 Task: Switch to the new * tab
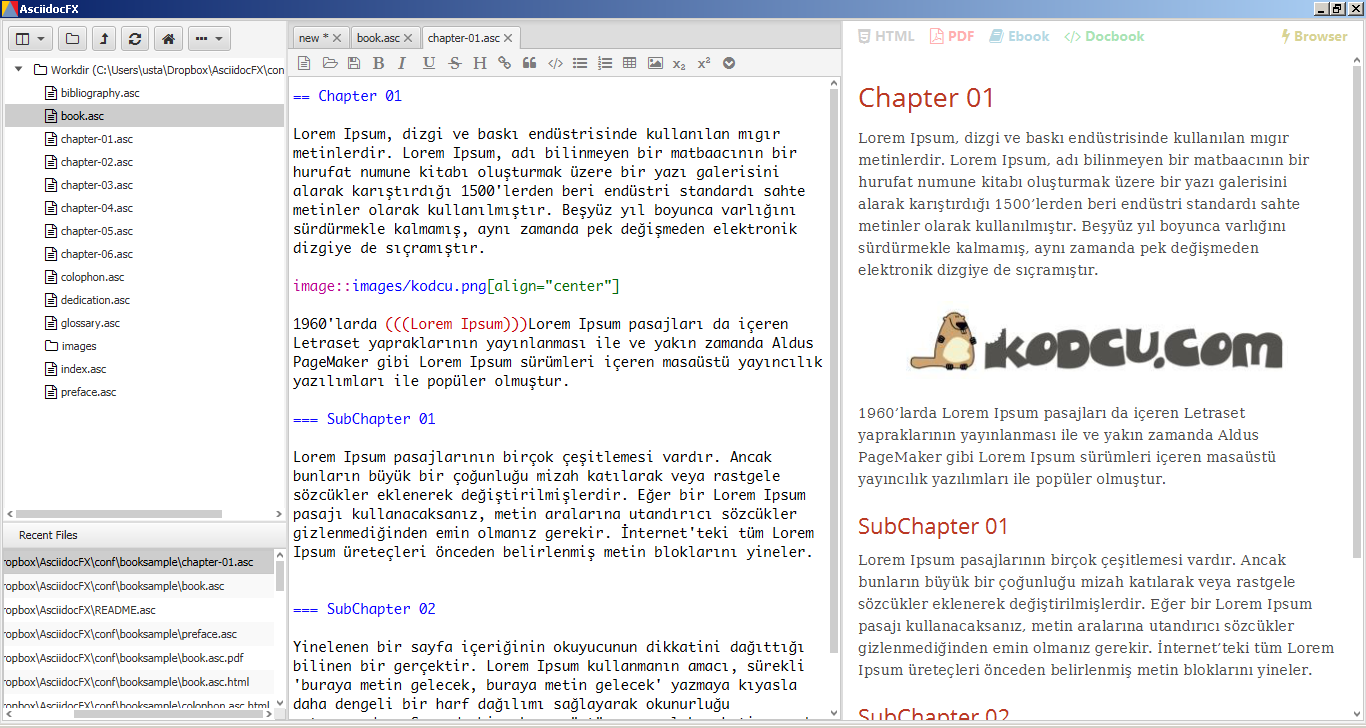[x=313, y=38]
